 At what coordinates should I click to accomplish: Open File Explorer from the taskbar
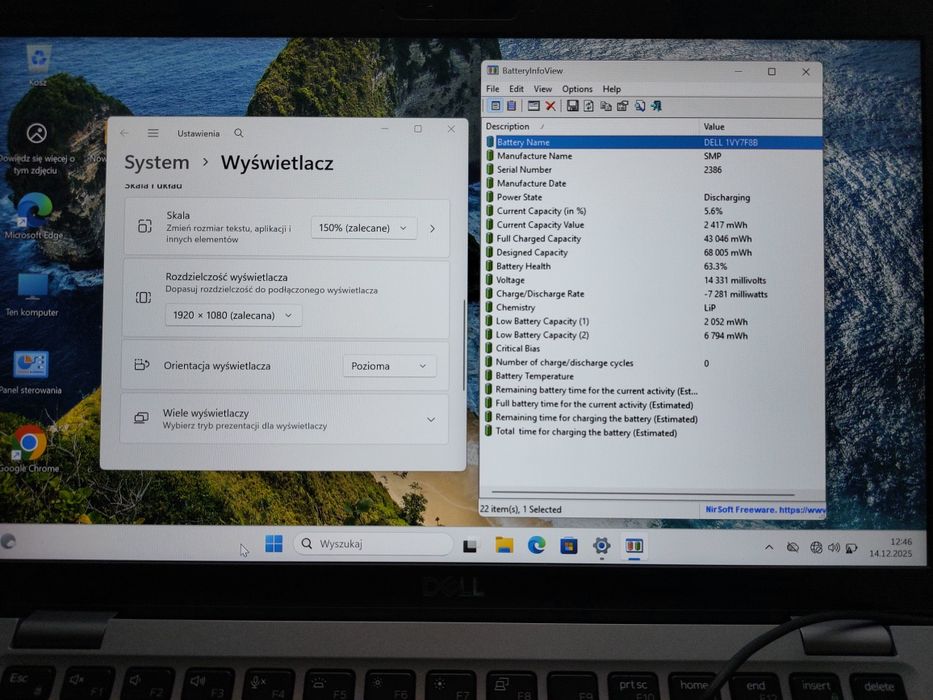504,545
